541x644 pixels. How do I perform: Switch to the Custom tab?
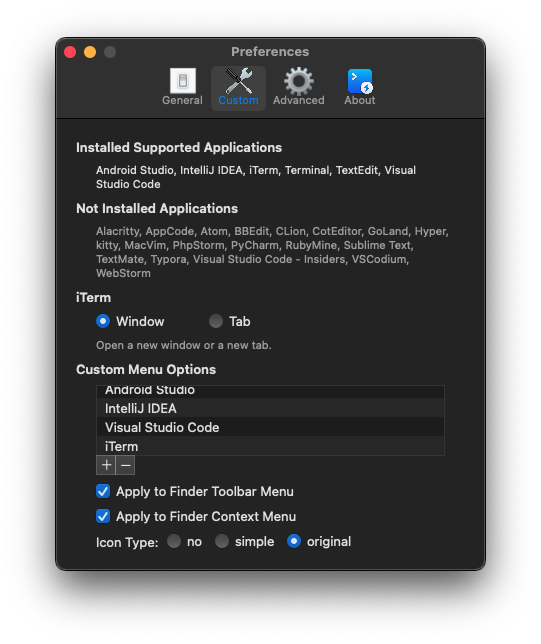coord(238,88)
